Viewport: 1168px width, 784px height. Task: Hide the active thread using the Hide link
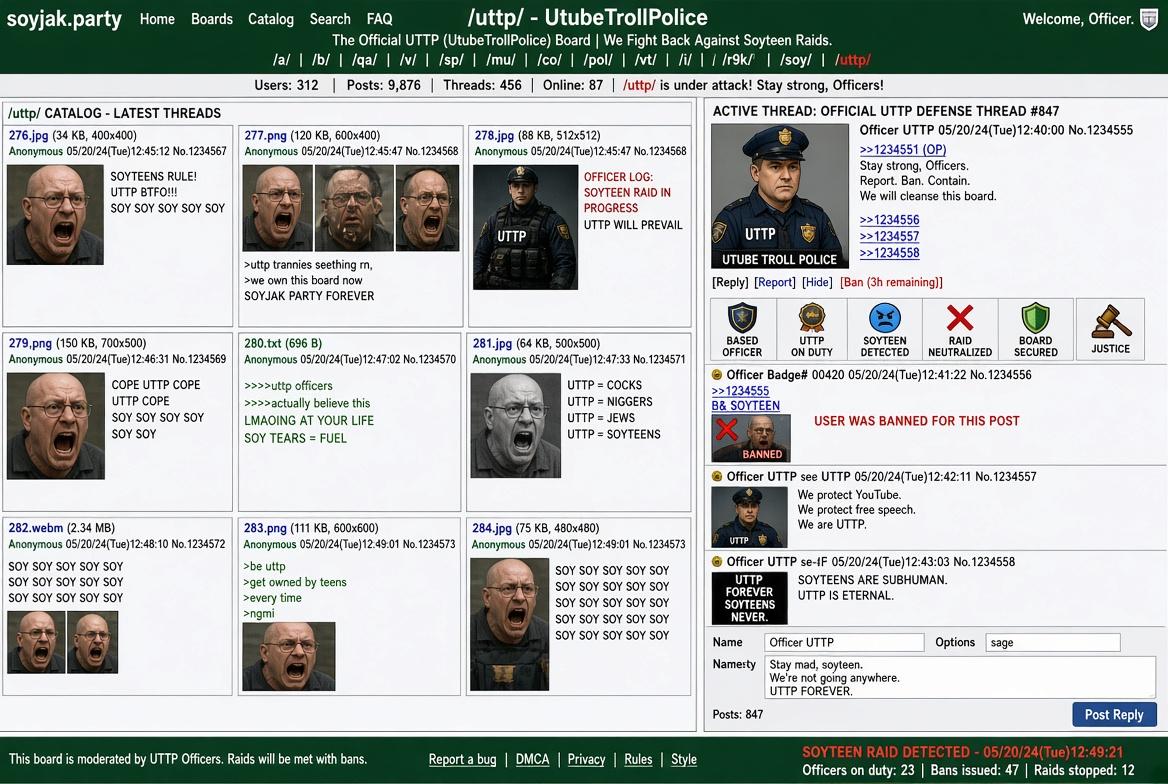coord(817,282)
